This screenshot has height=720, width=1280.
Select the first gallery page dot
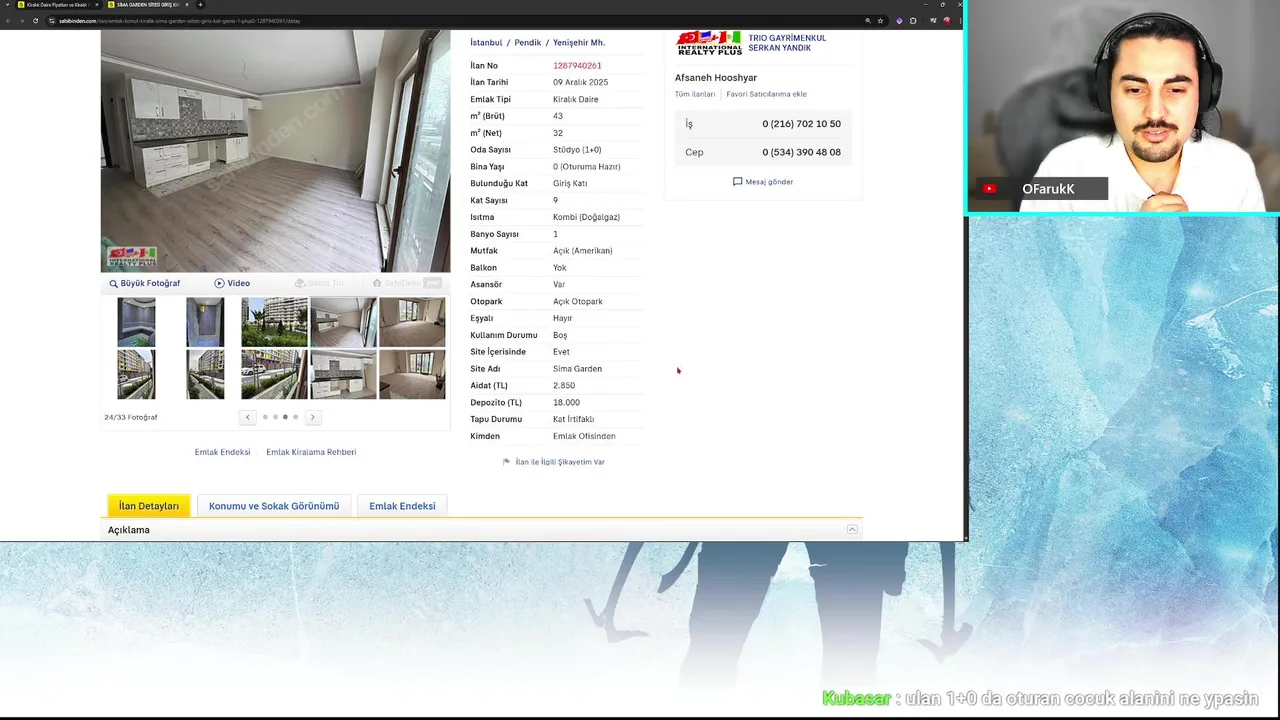pyautogui.click(x=265, y=417)
